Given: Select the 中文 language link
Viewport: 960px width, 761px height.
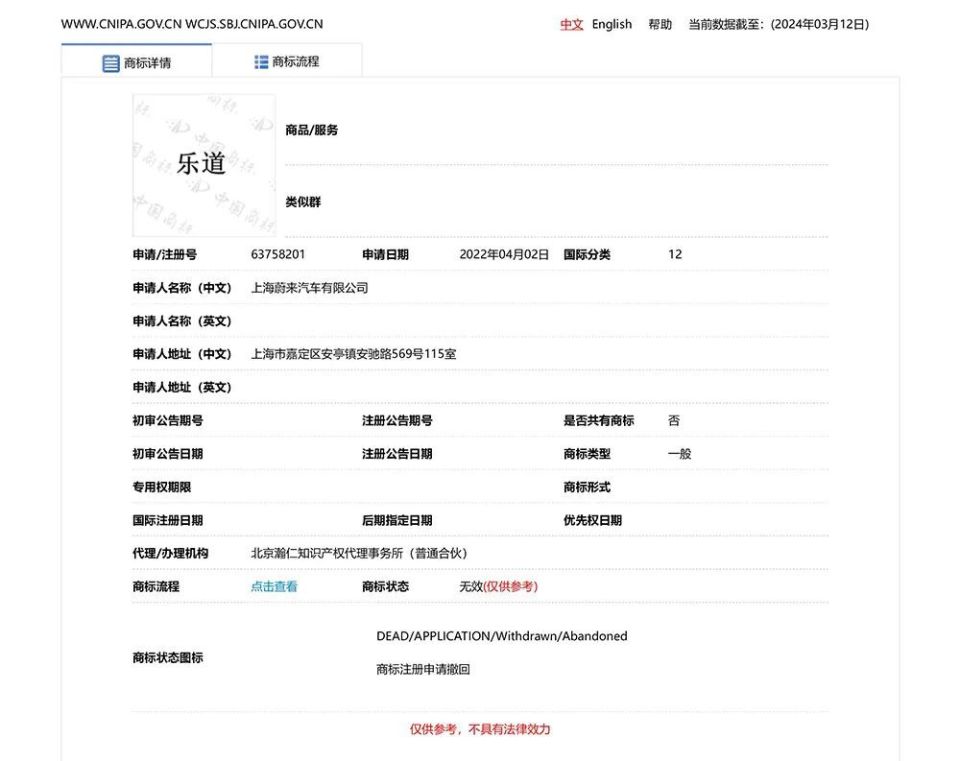Looking at the screenshot, I should [x=571, y=24].
